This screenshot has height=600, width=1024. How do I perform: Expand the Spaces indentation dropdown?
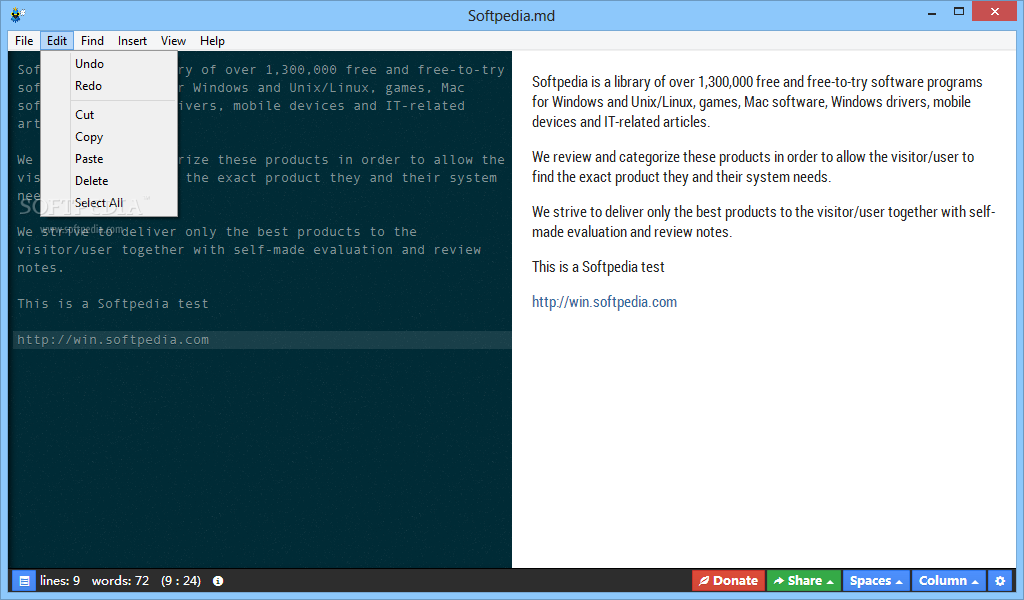point(876,580)
